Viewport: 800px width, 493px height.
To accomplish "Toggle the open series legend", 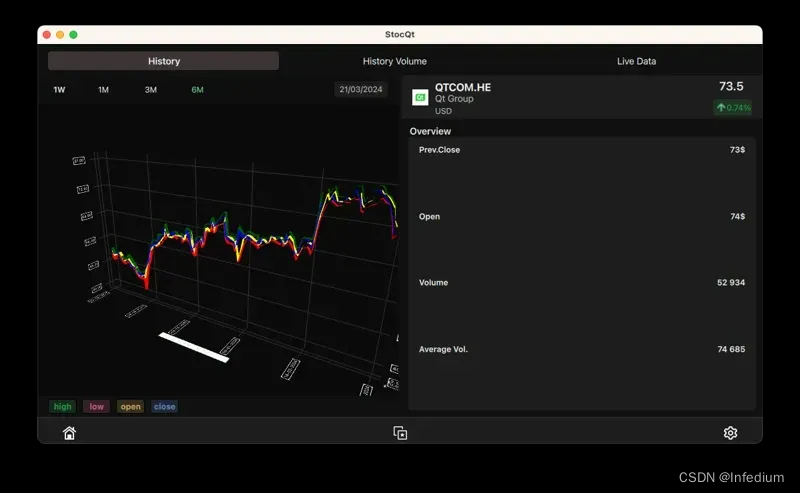I will [130, 406].
